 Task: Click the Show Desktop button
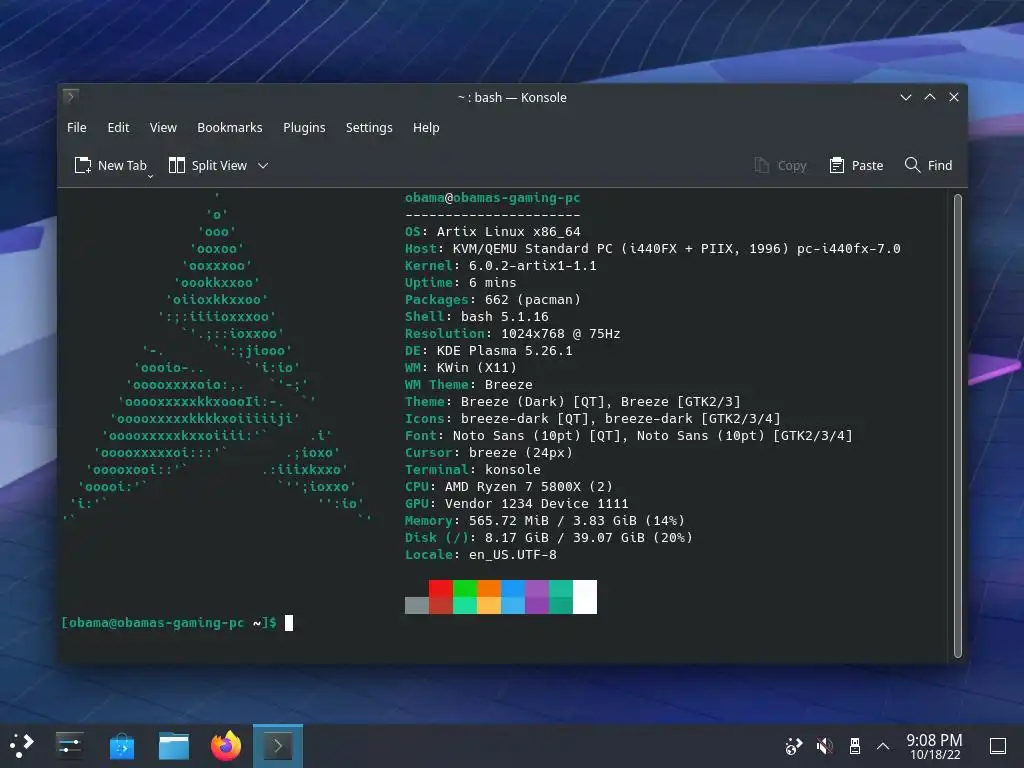[998, 746]
